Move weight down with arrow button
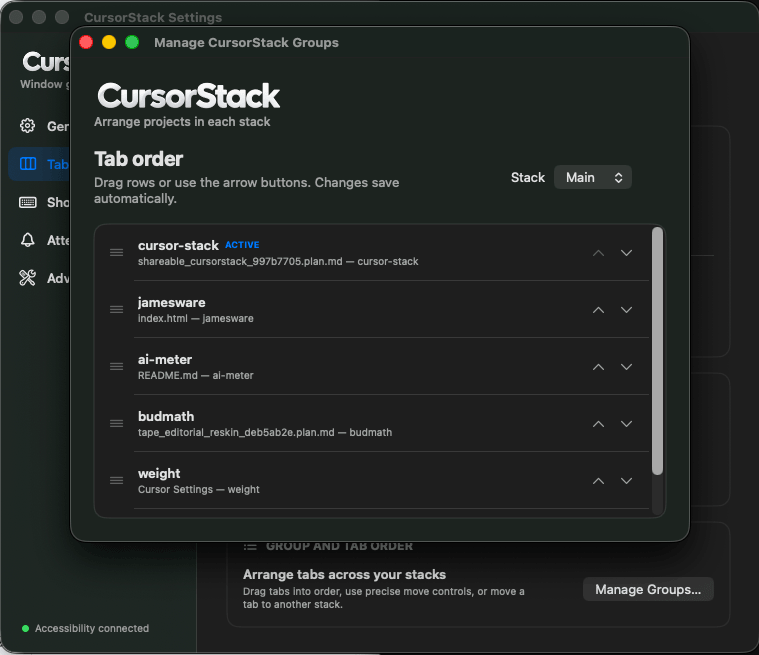 [626, 481]
